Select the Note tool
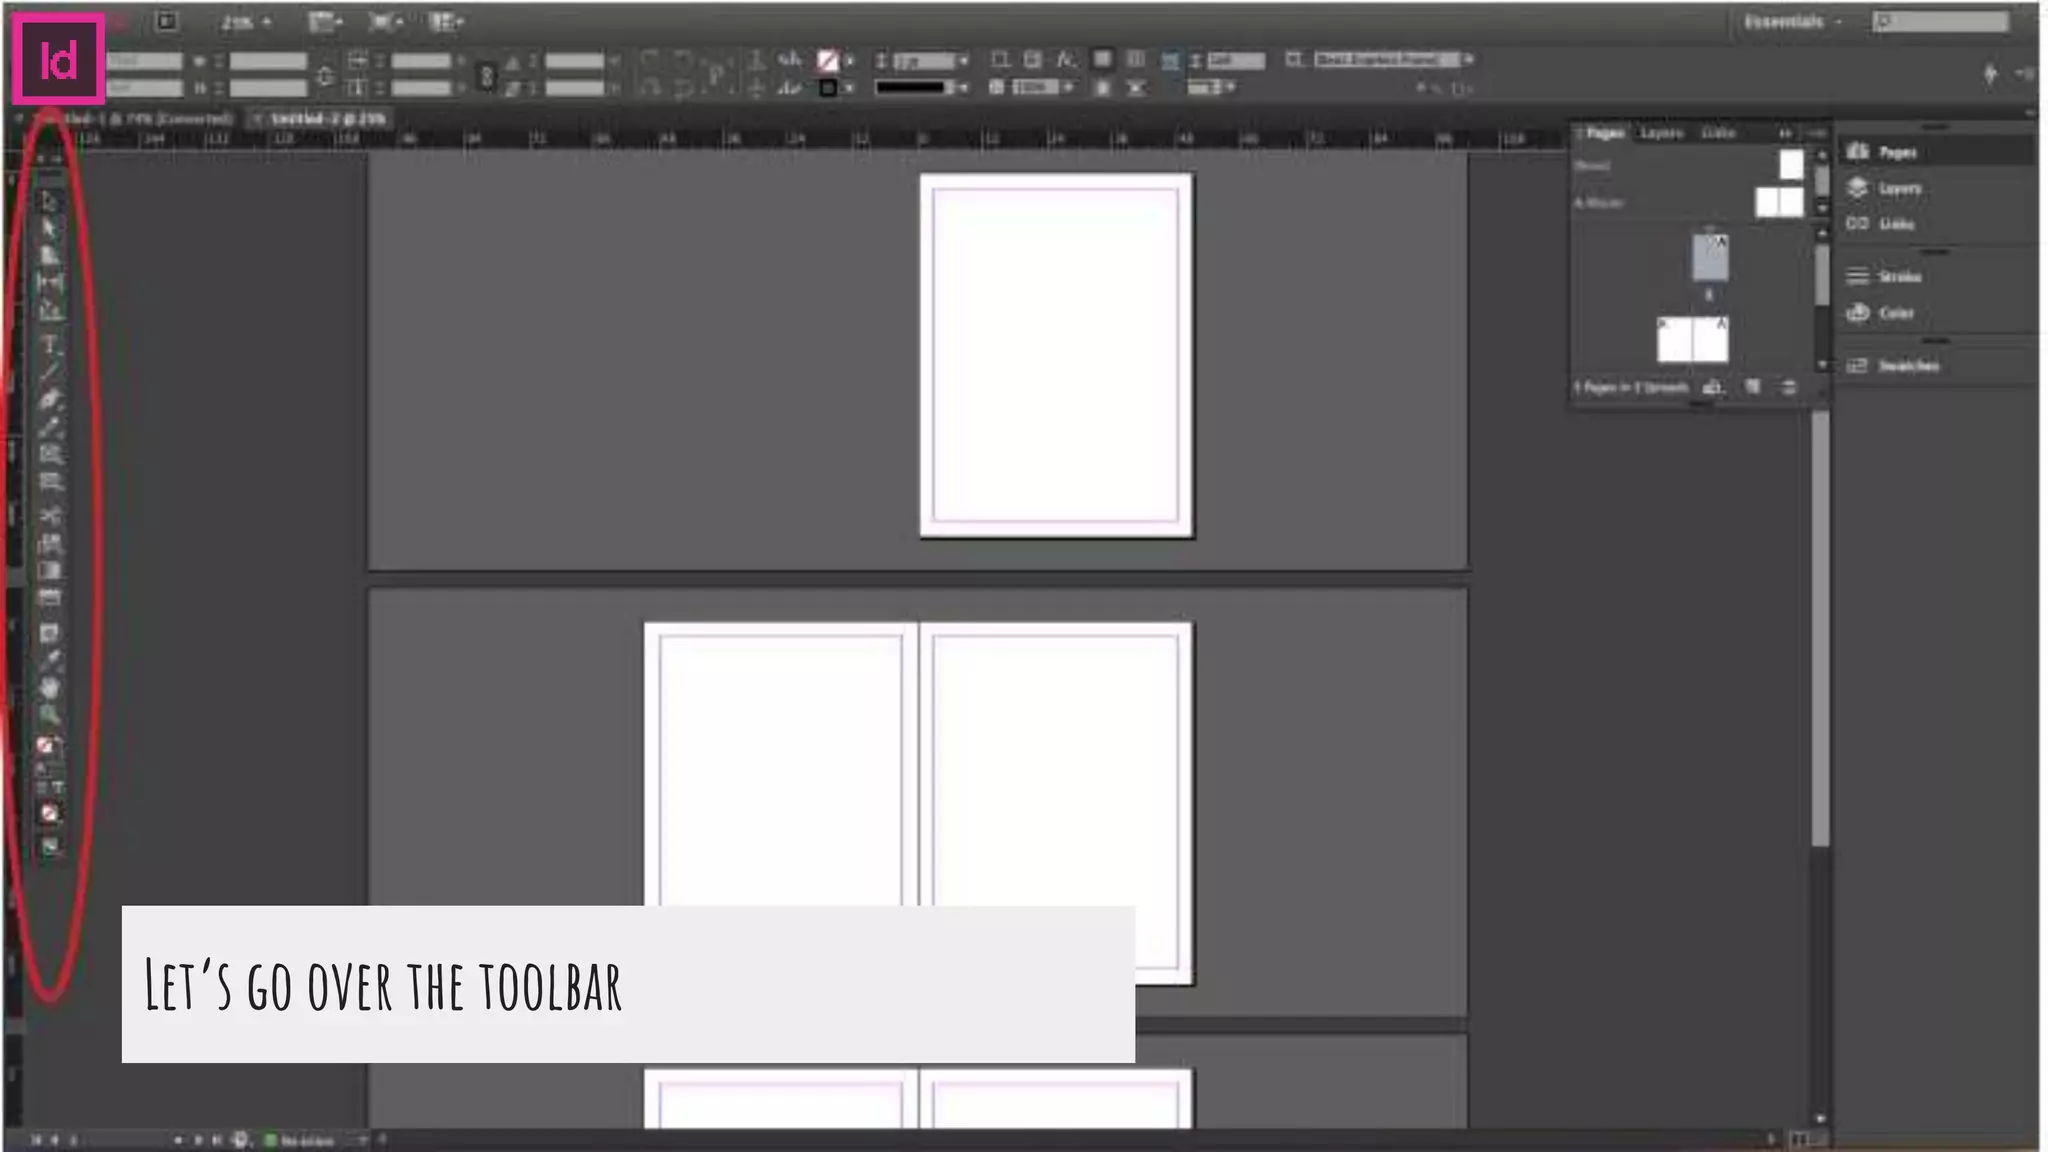This screenshot has height=1152, width=2048. 49,633
